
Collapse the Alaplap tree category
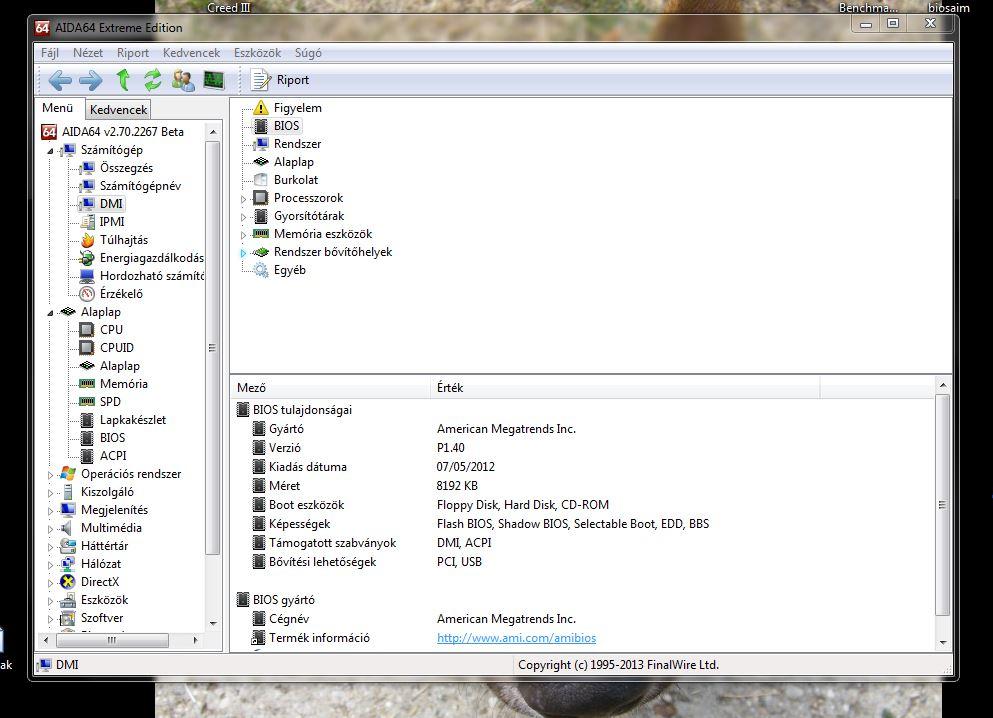click(50, 313)
